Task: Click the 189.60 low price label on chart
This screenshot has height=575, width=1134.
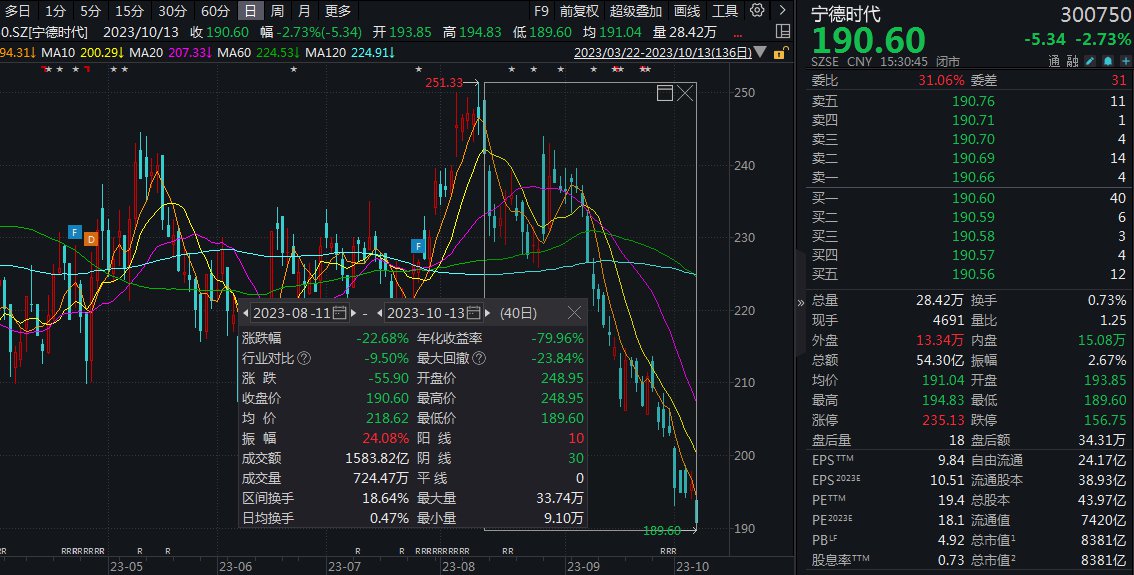Action: (x=662, y=530)
